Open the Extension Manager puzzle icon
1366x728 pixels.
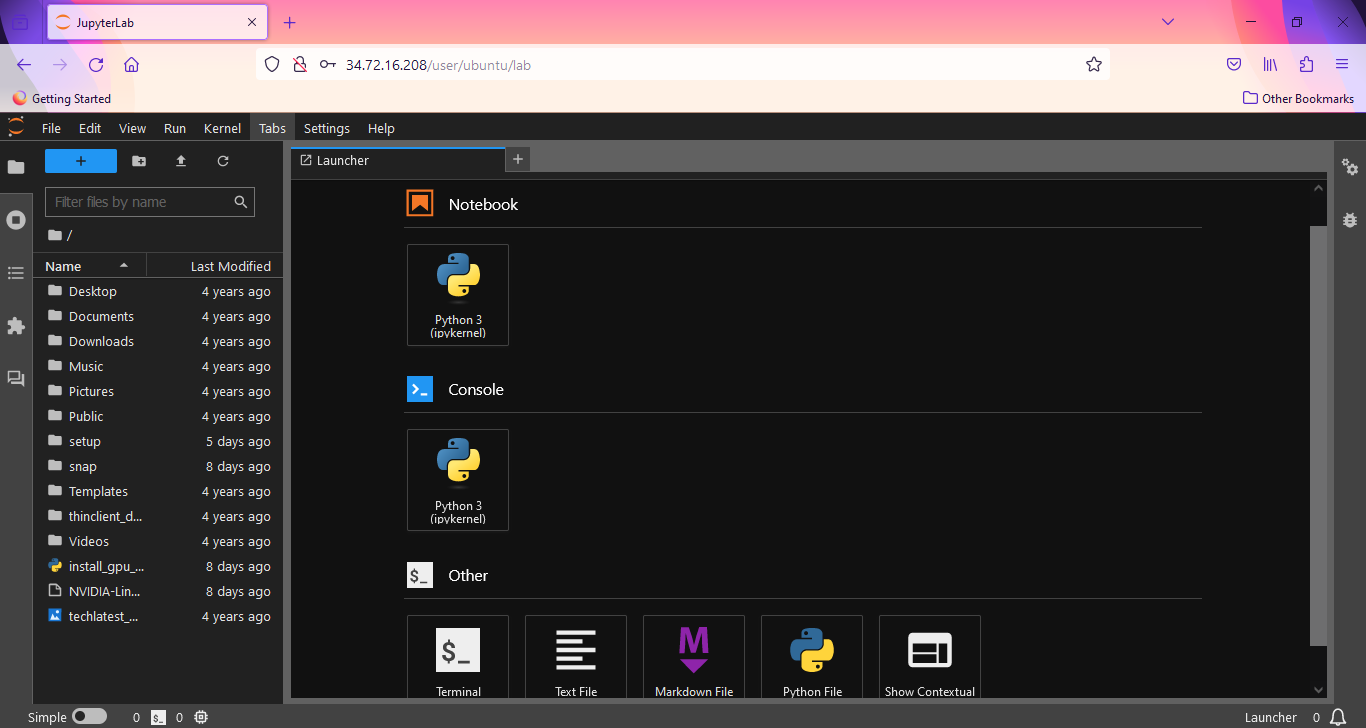click(16, 326)
